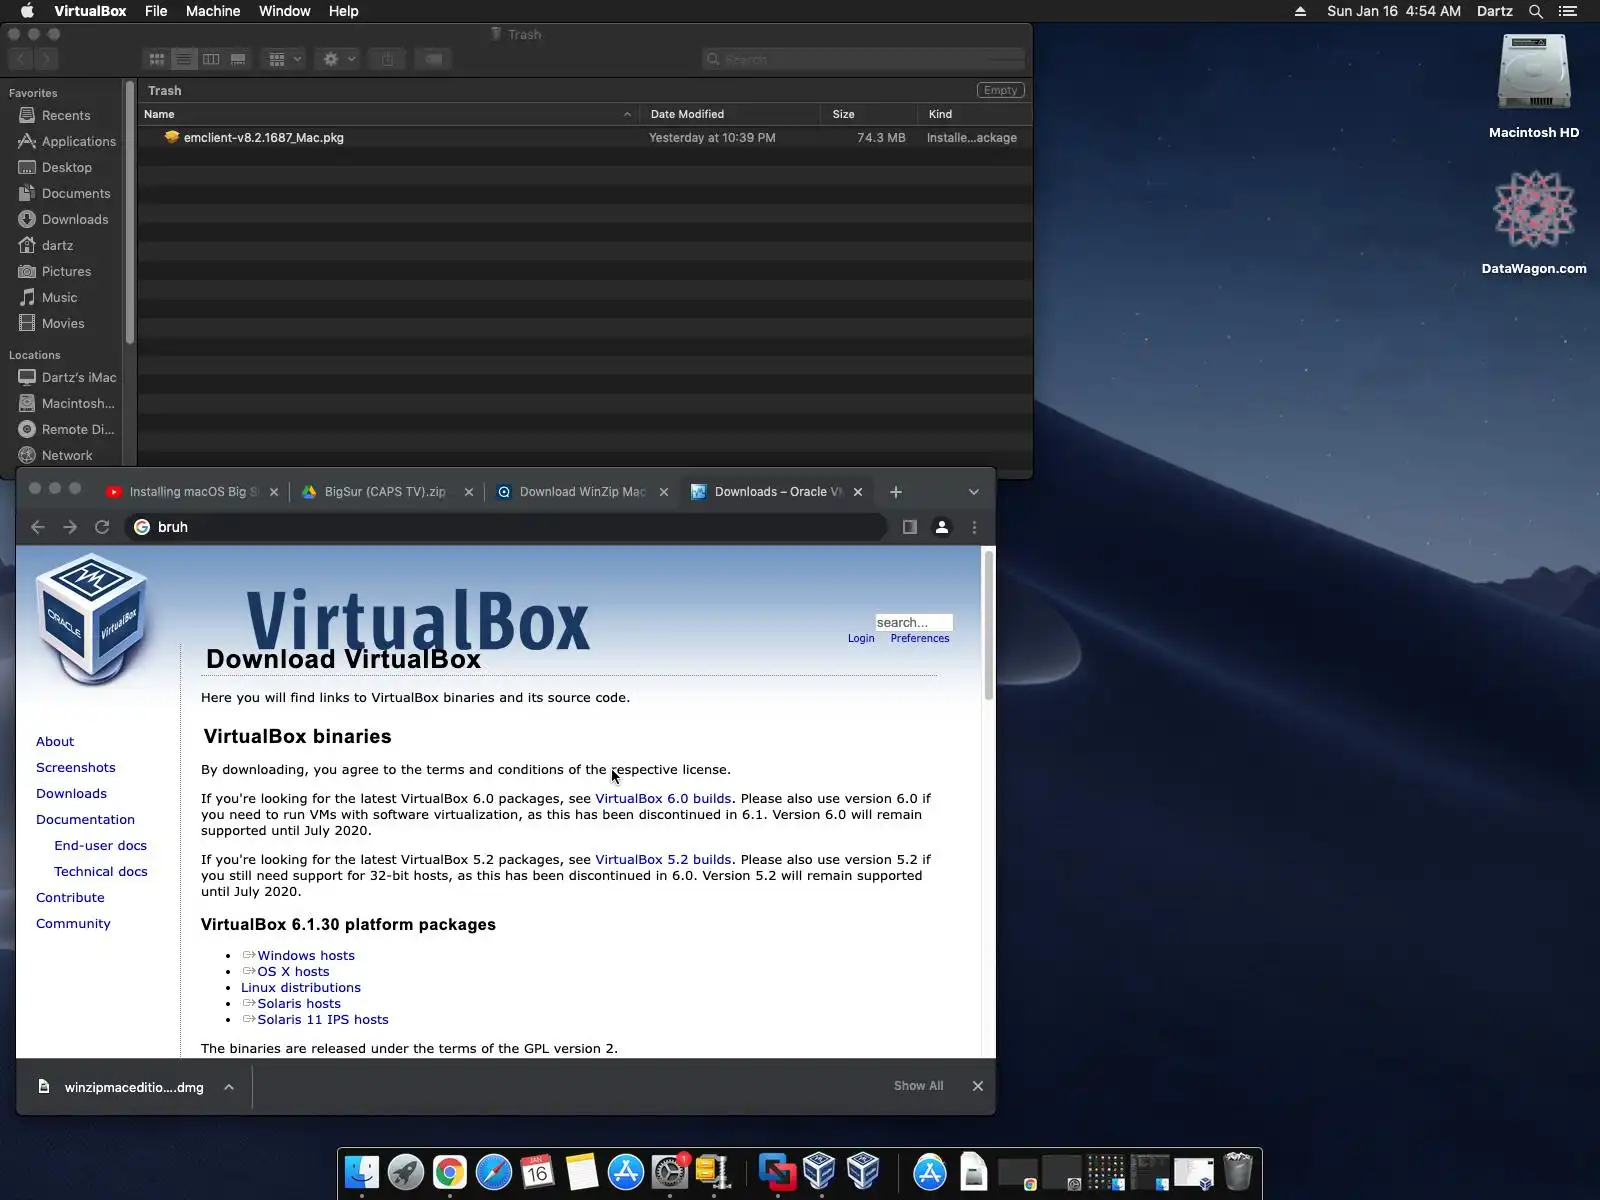1600x1200 pixels.
Task: Open VirtualBox 5.2 builds link
Action: click(663, 859)
